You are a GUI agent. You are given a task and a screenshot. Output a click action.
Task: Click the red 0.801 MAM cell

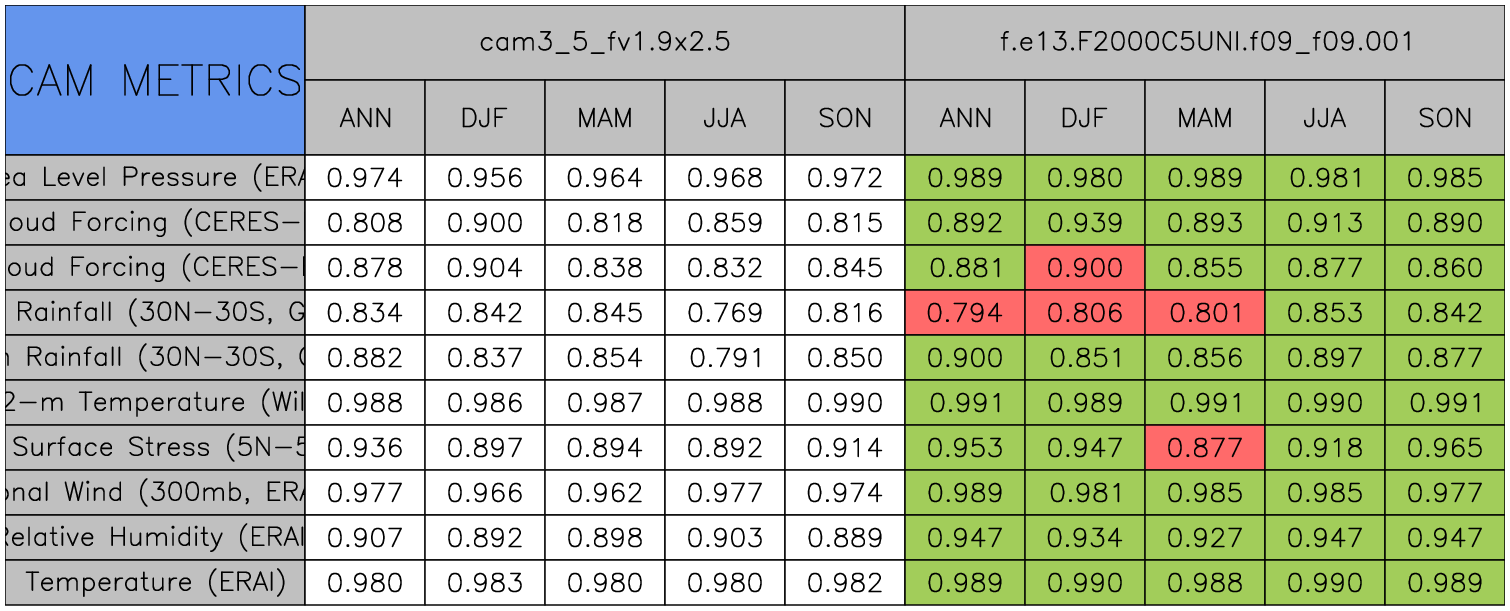(x=1205, y=313)
